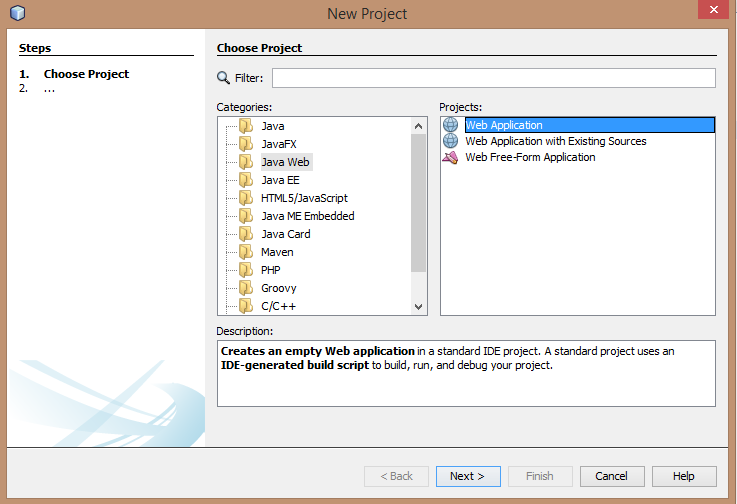Click the project Description text area
The image size is (737, 504).
(x=466, y=373)
